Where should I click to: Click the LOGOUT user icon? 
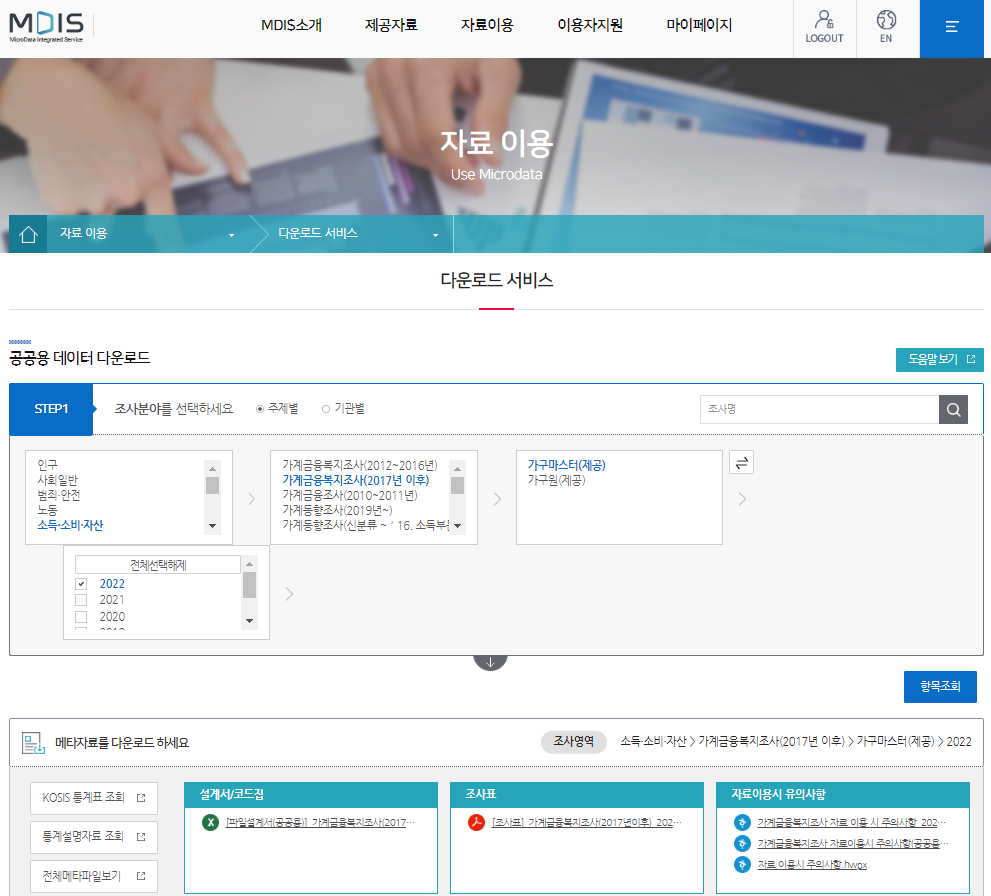pyautogui.click(x=824, y=20)
